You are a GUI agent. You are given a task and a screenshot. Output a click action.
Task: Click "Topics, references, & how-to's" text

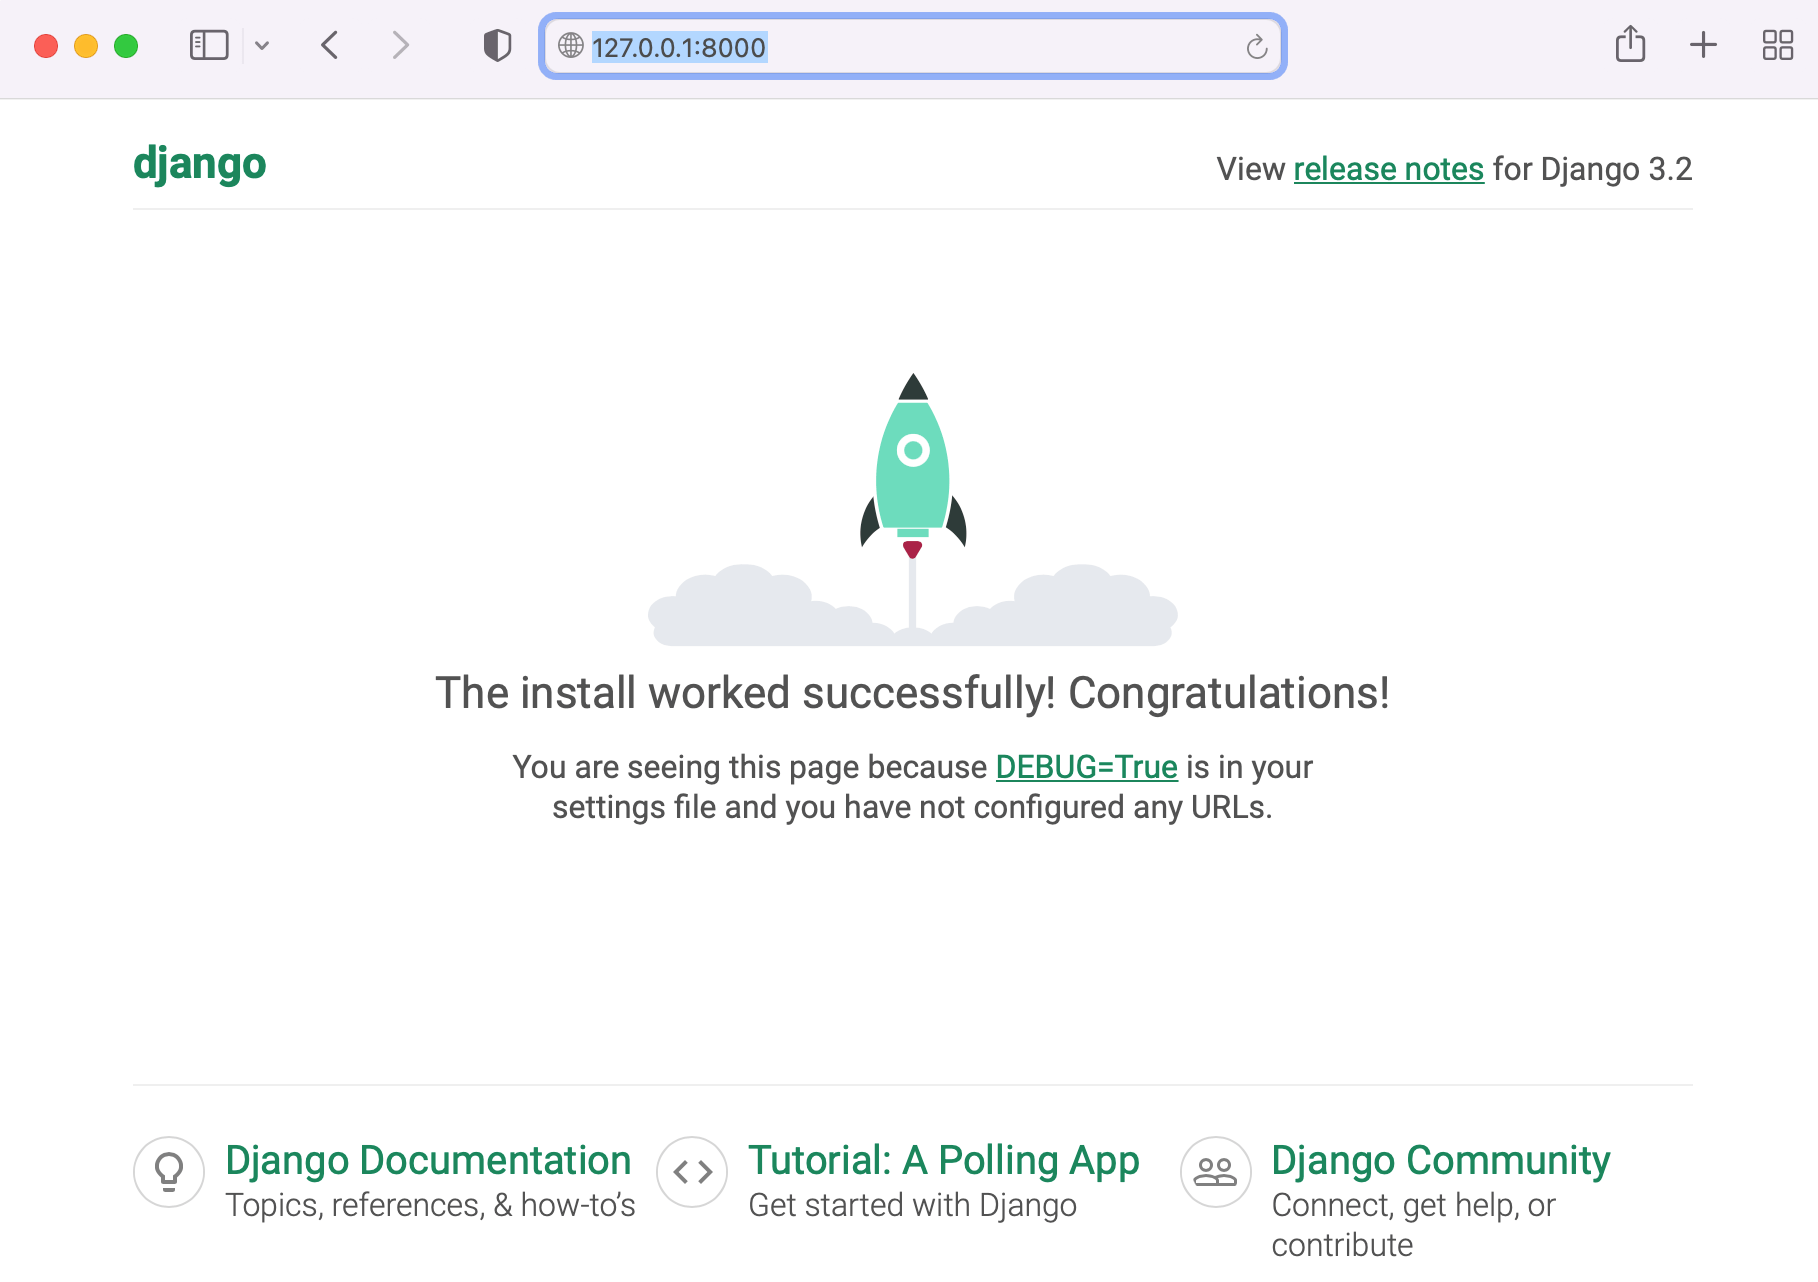pos(430,1205)
